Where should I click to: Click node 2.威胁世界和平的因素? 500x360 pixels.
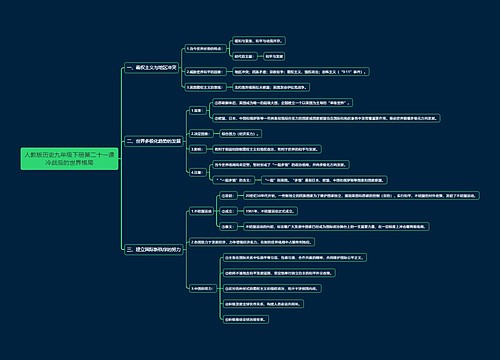point(205,72)
